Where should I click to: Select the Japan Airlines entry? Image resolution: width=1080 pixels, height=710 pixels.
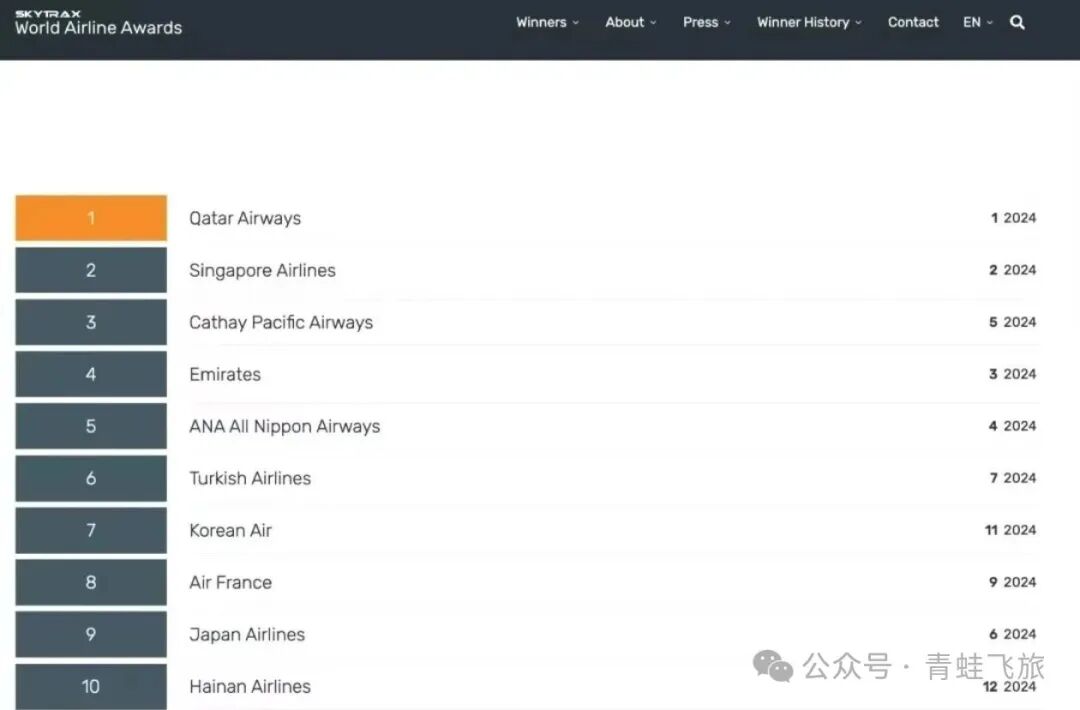pyautogui.click(x=247, y=634)
